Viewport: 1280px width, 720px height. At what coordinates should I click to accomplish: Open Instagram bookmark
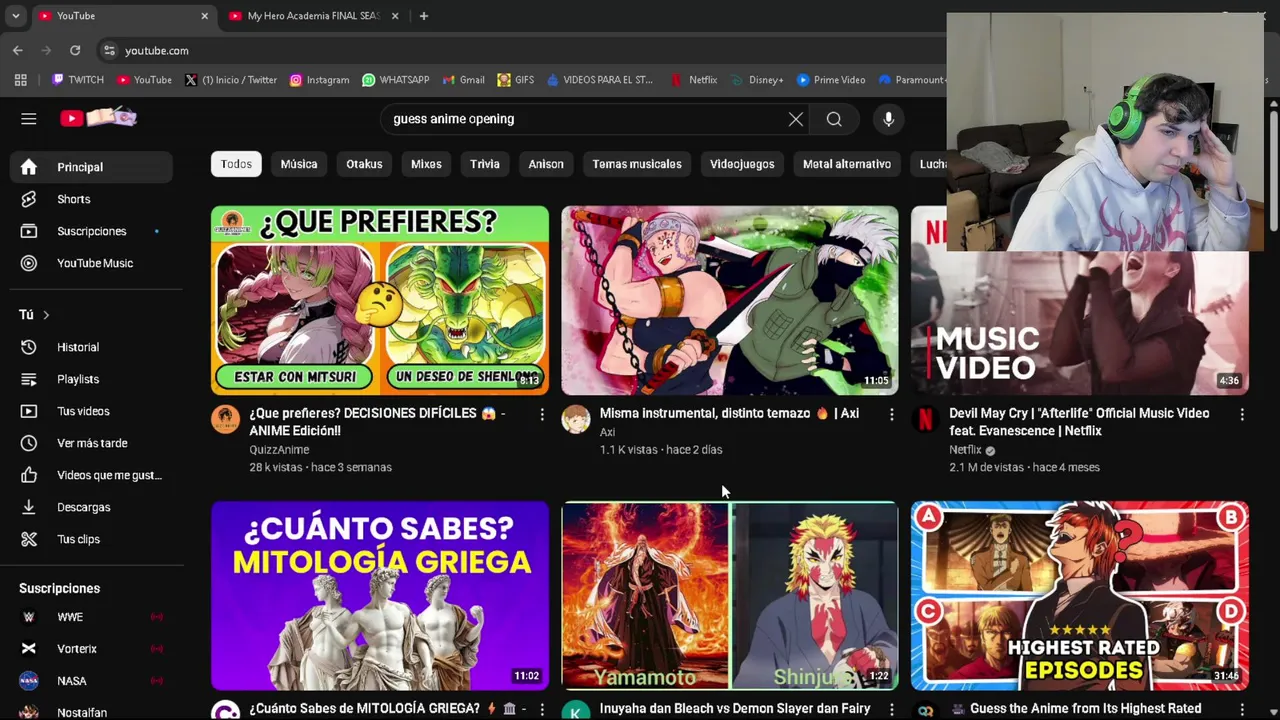pos(319,80)
